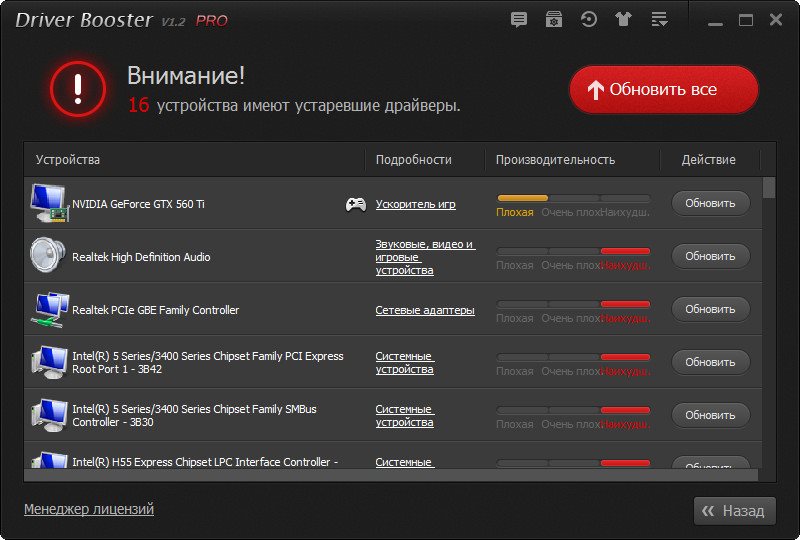
Task: Click the gamepad icon beside Ускоритель игр
Action: click(x=356, y=204)
